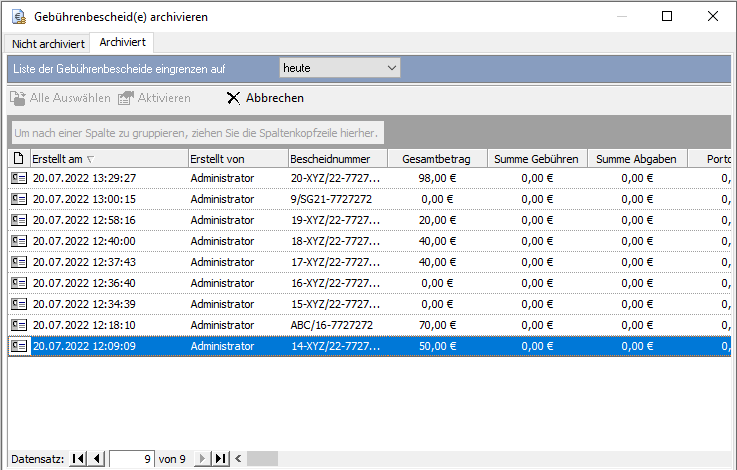Click the Bescheidnummer column header

pyautogui.click(x=337, y=158)
